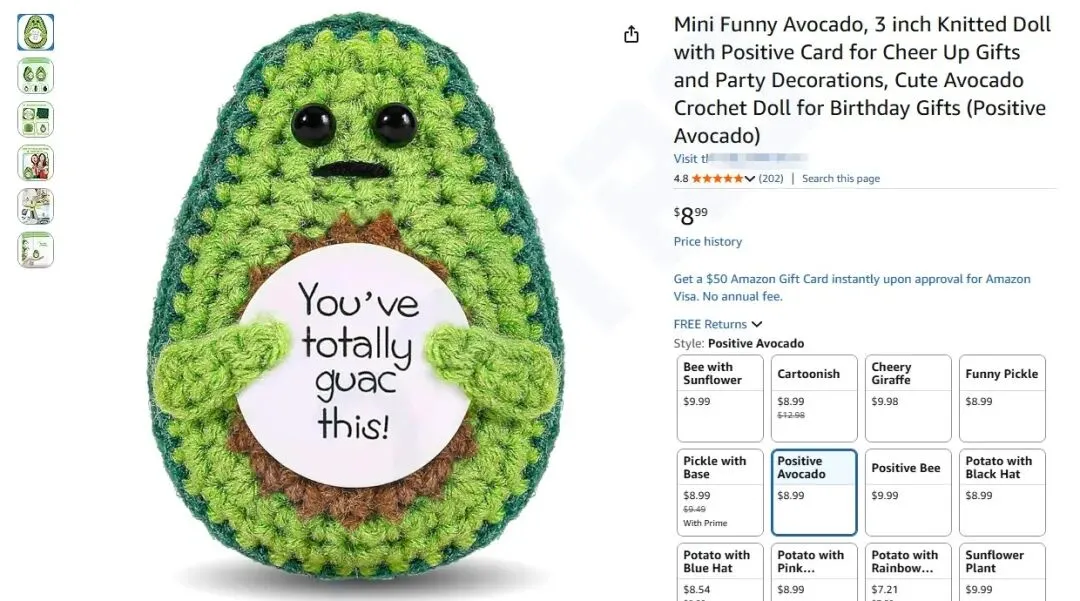Select Potato with Black Hat style
The width and height of the screenshot is (1080, 601).
coord(1001,492)
